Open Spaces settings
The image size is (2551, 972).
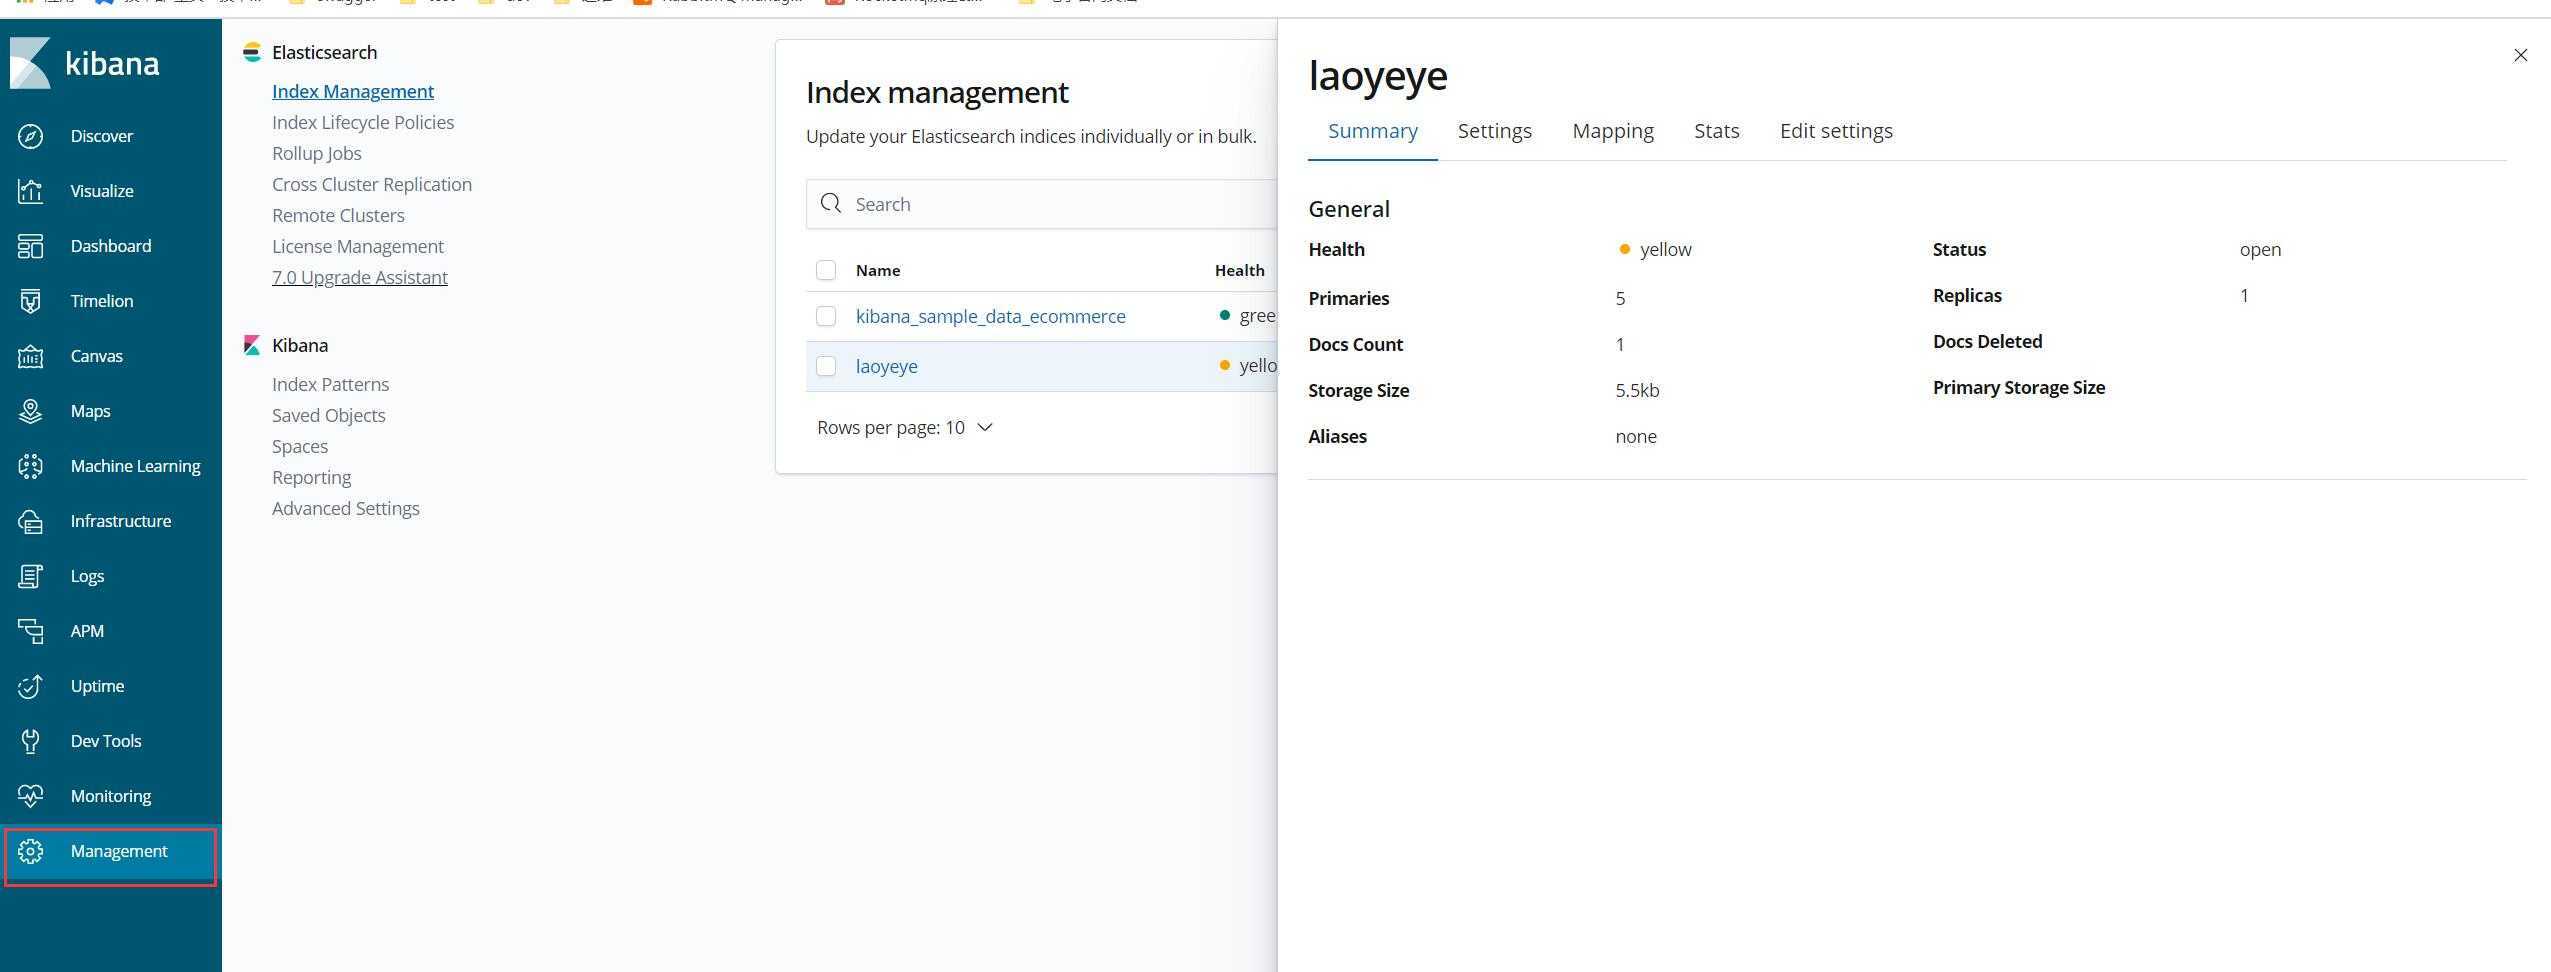click(x=300, y=446)
